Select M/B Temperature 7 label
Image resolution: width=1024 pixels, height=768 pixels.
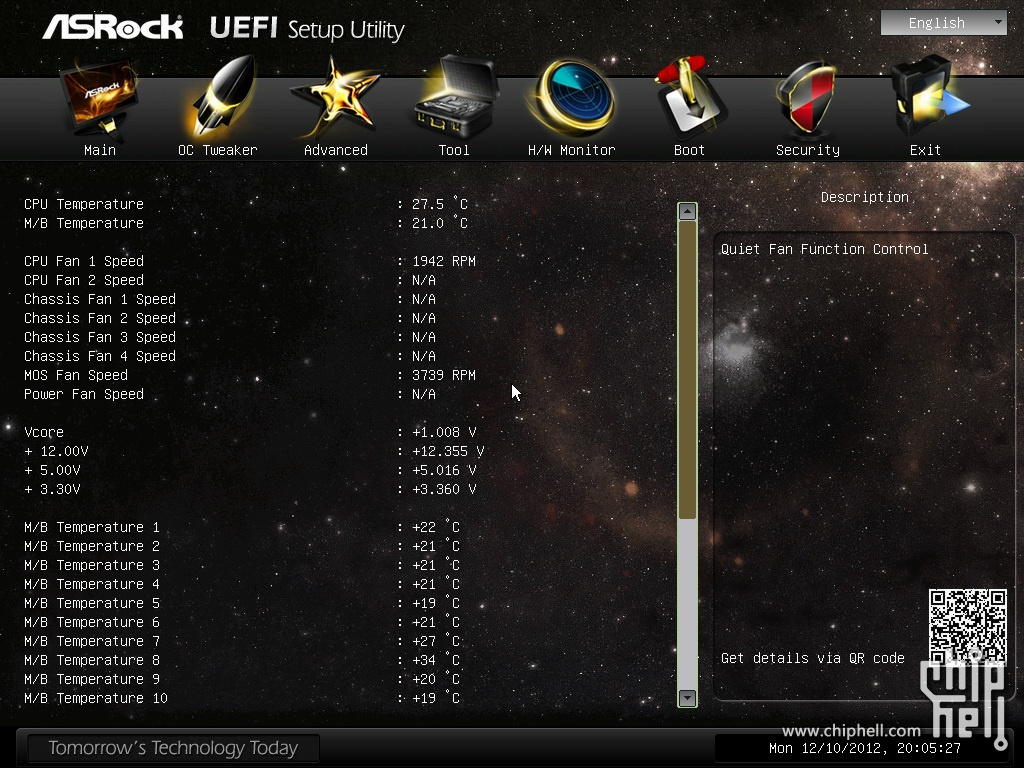[91, 641]
